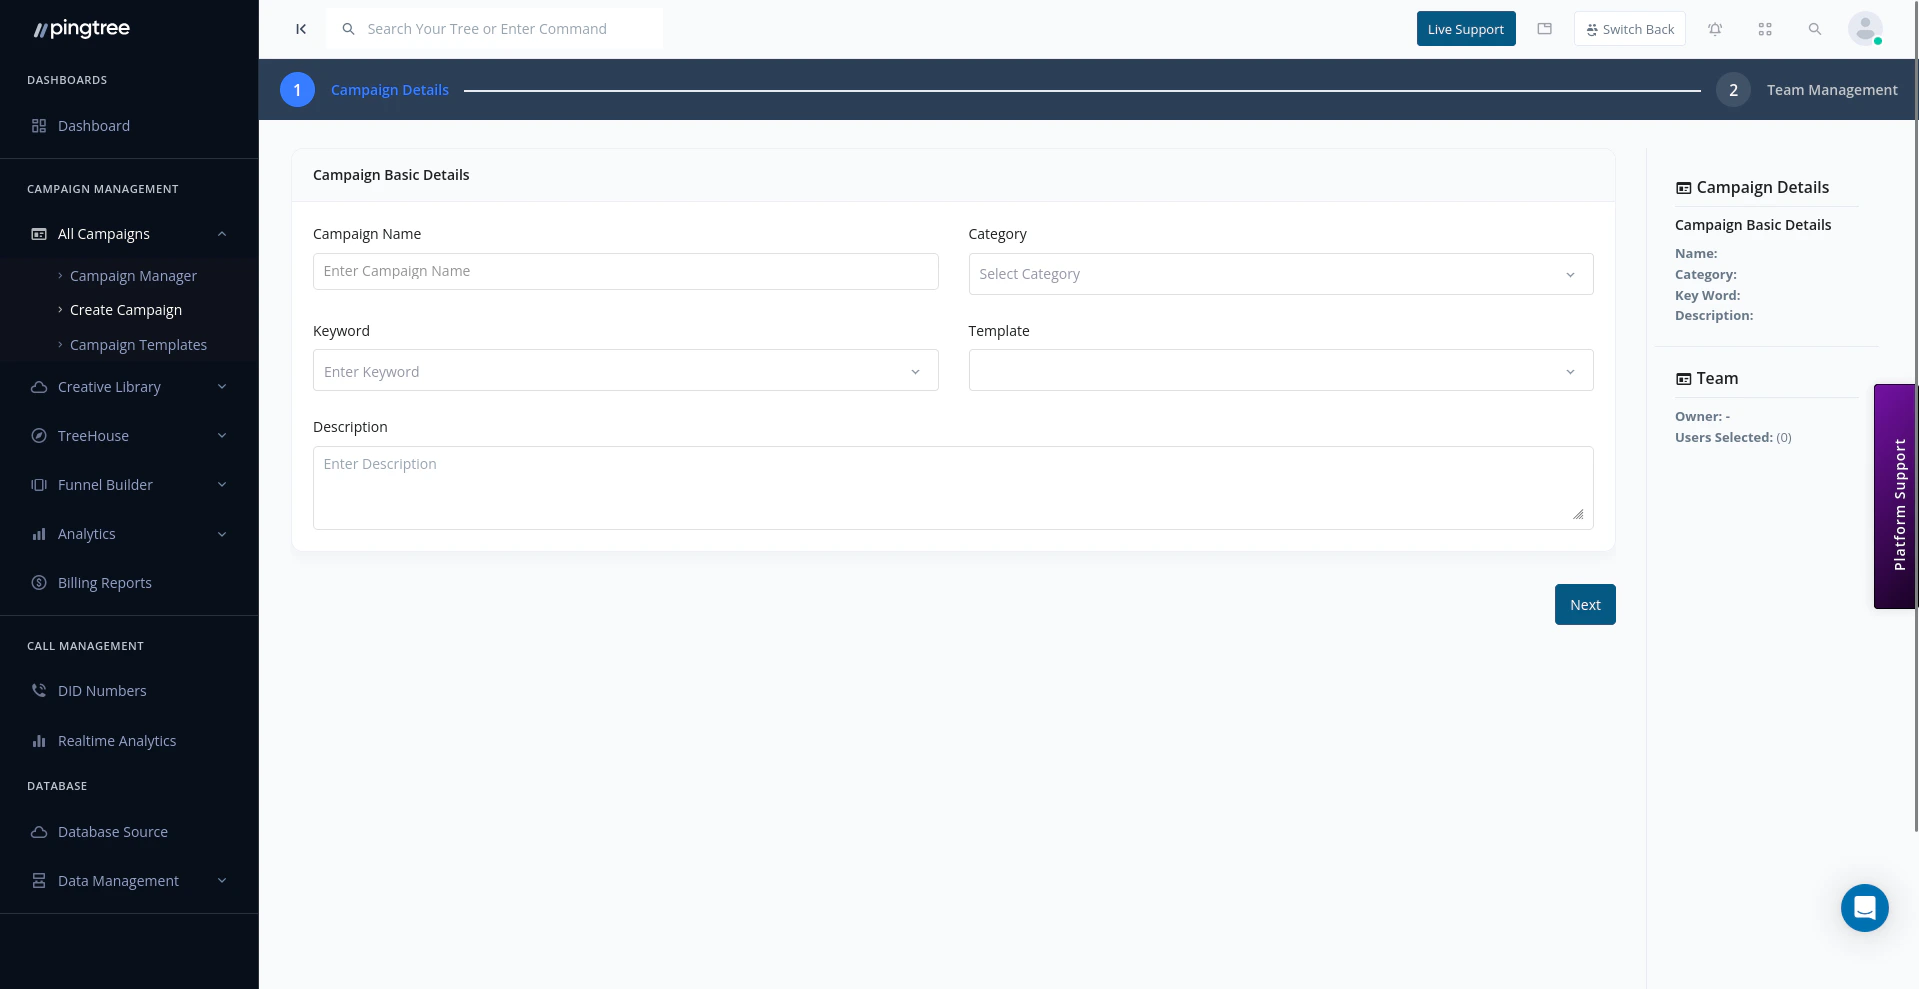Click the top-right search icon
Screen dimensions: 1919x989
[1815, 29]
